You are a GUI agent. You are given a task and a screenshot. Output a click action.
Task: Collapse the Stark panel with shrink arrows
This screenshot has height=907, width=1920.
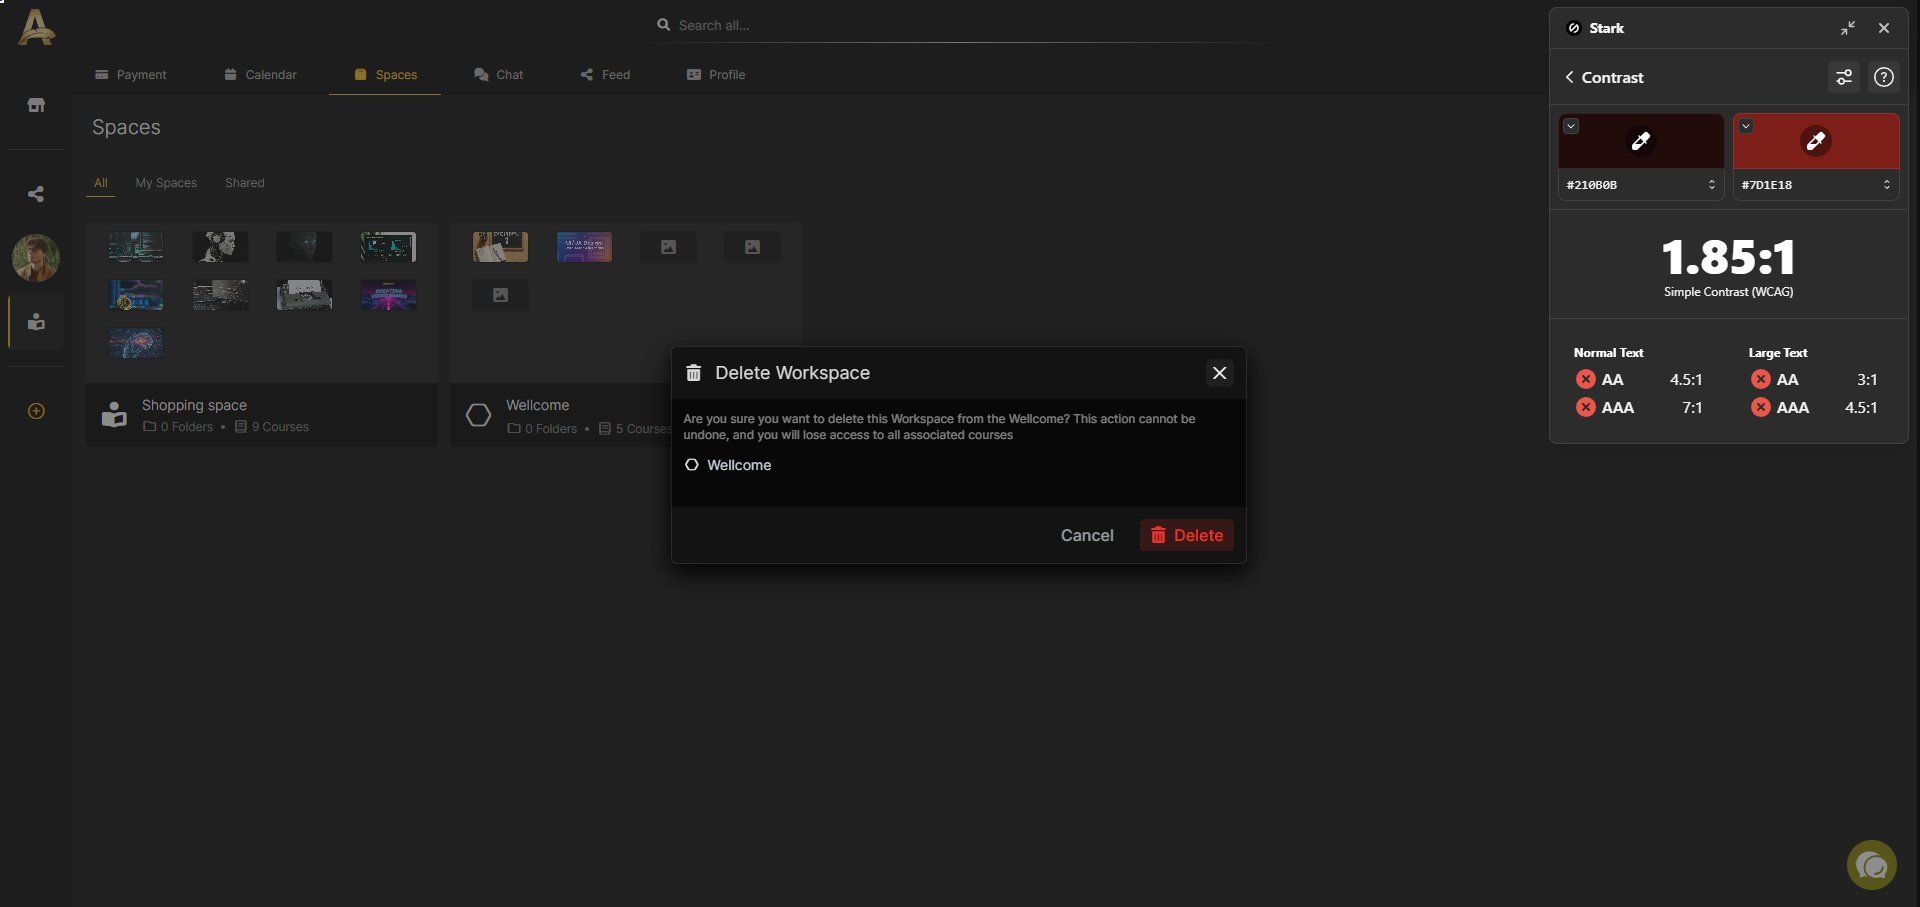coord(1848,28)
